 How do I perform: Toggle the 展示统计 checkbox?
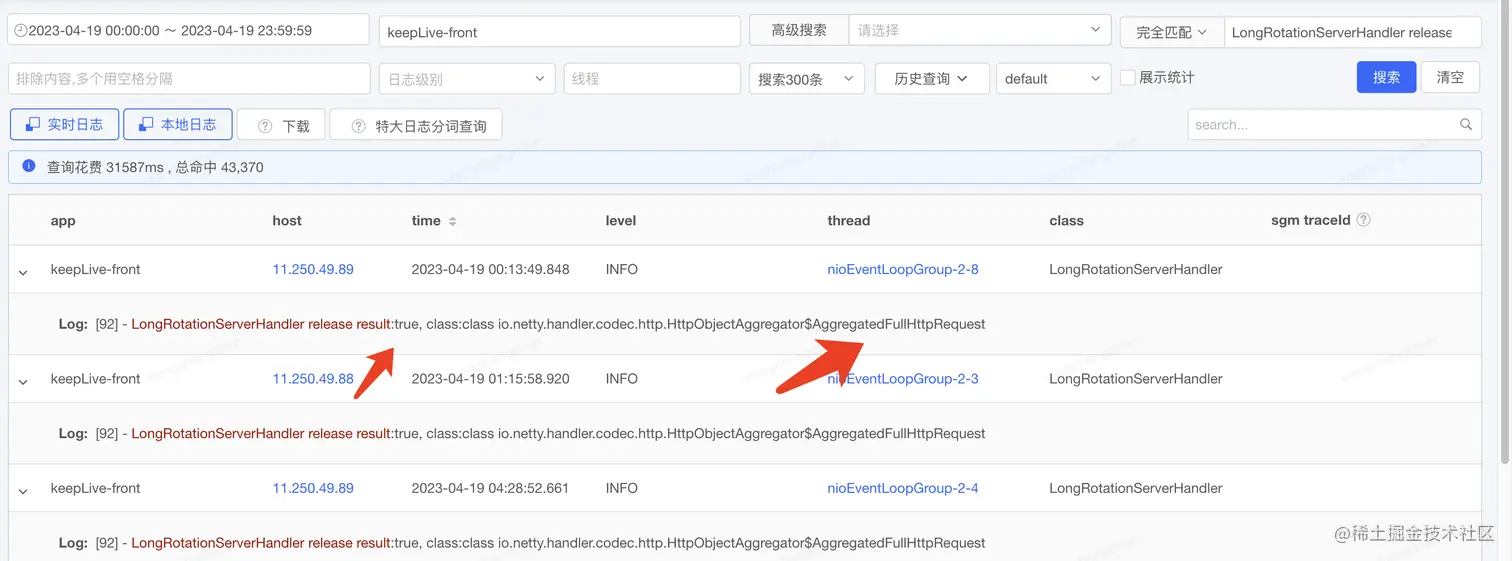click(1127, 77)
